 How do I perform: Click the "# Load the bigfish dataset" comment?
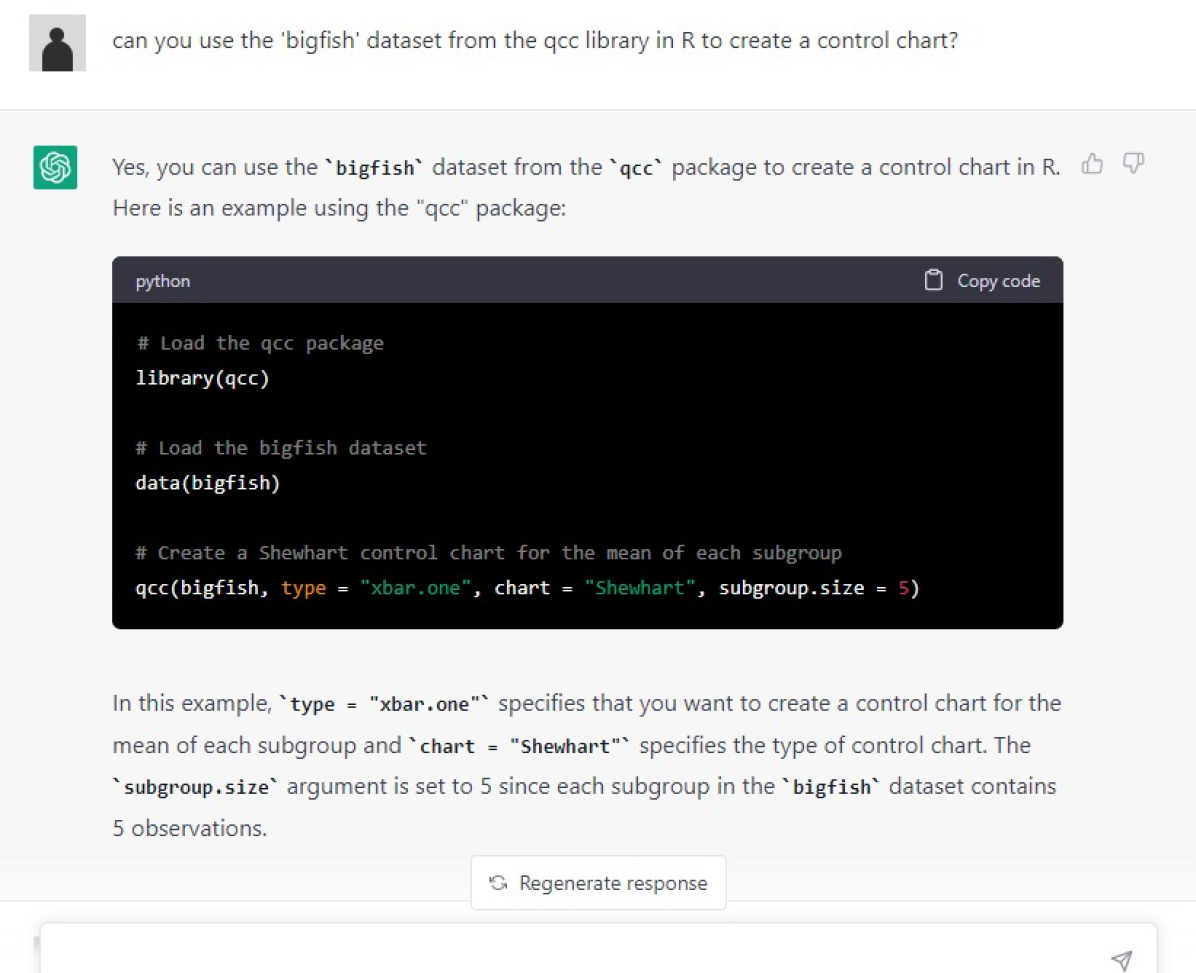point(281,448)
